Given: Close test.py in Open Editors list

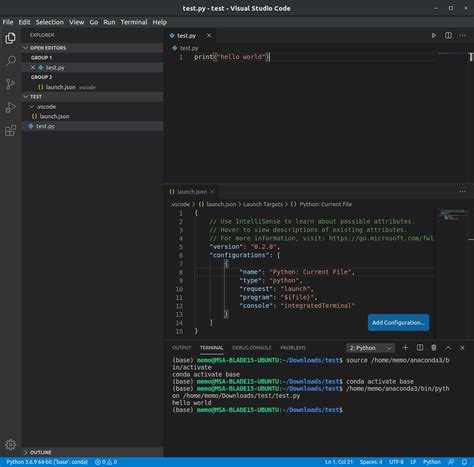Looking at the screenshot, I should (33, 68).
